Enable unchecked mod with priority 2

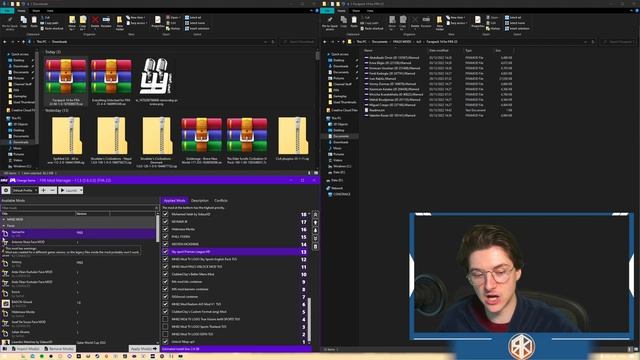(x=165, y=334)
